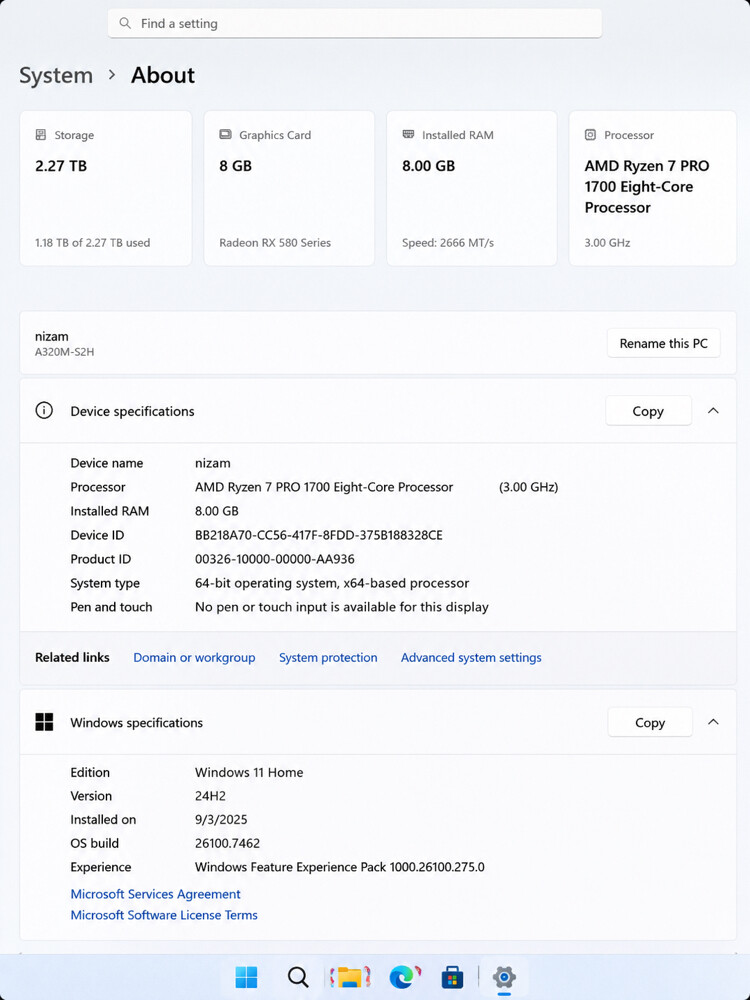Open the Start menu from taskbar
Screen dimensions: 750x1000
[246, 976]
